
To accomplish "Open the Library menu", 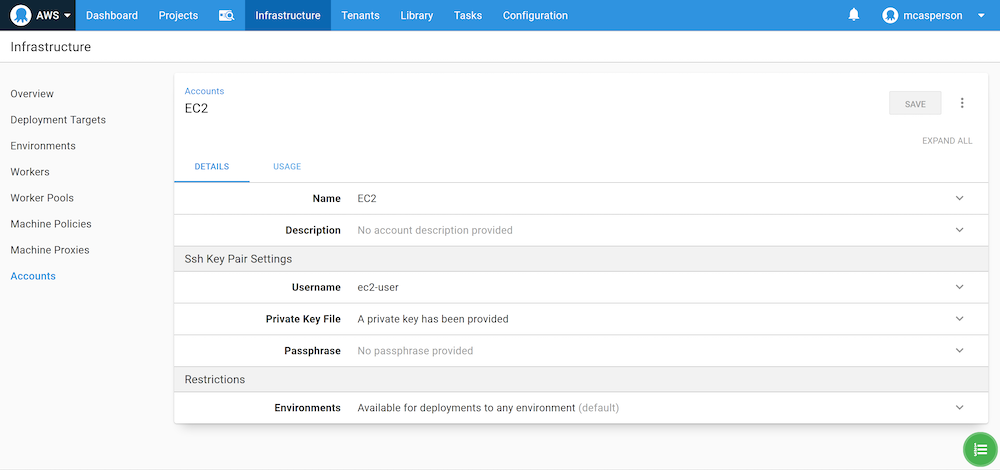I will [x=416, y=16].
